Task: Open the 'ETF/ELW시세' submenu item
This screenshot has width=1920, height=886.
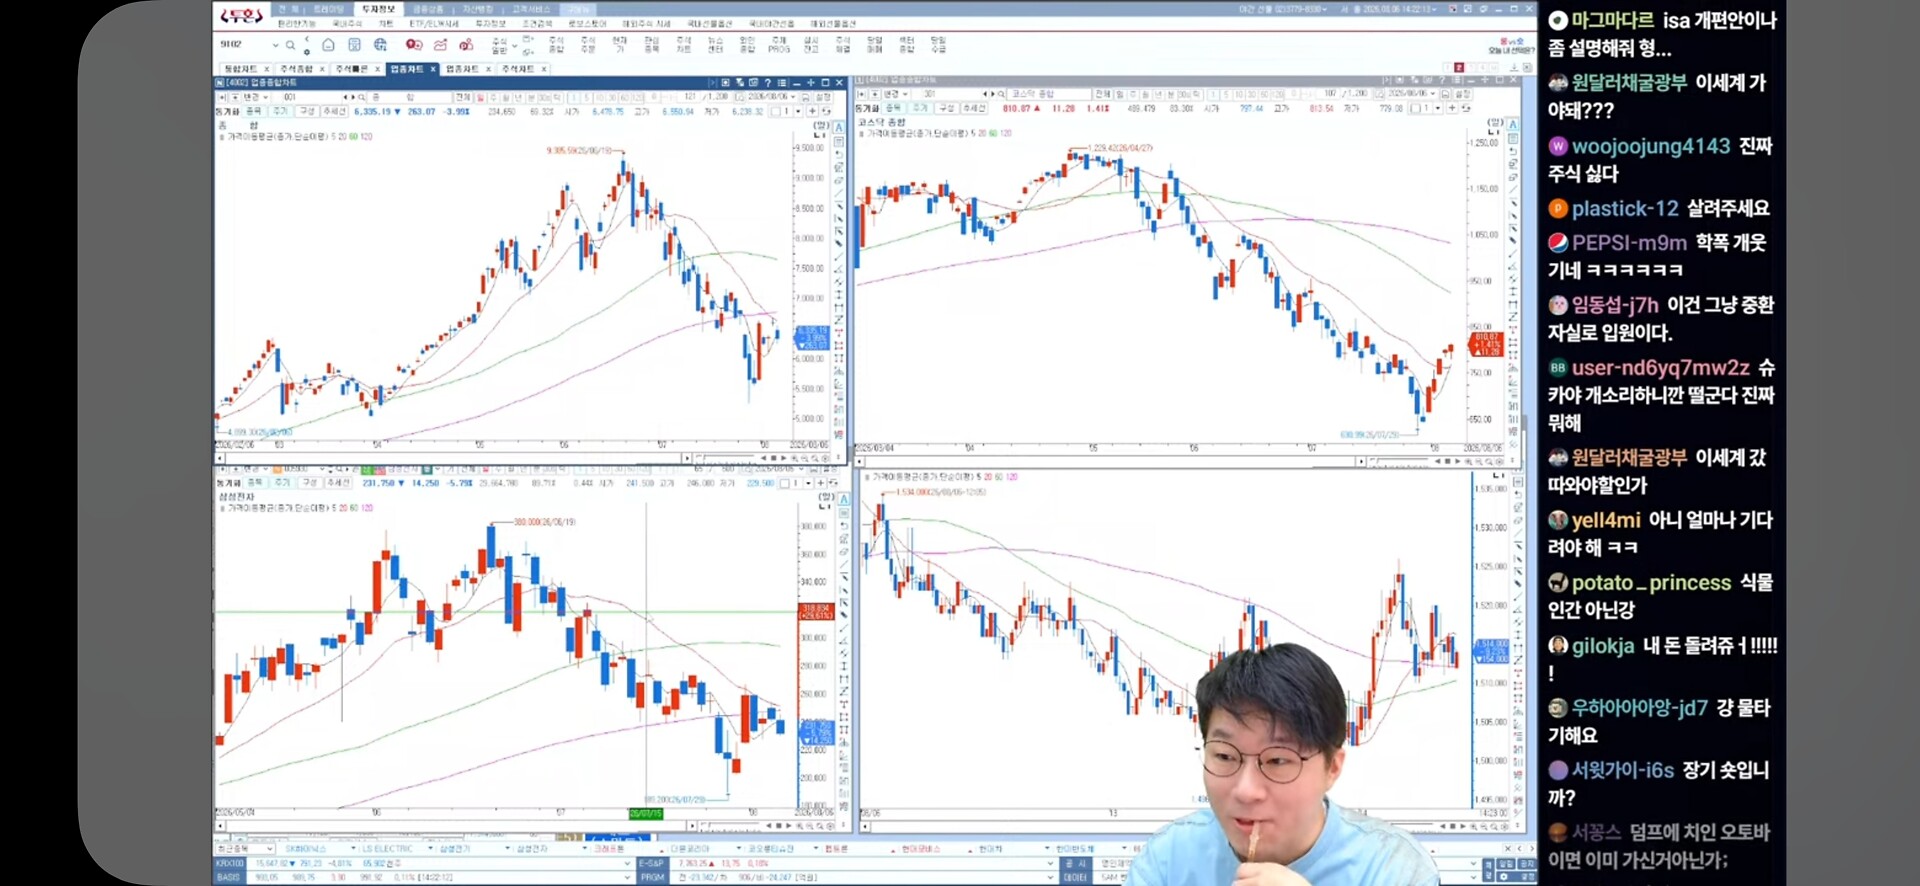Action: (x=434, y=23)
